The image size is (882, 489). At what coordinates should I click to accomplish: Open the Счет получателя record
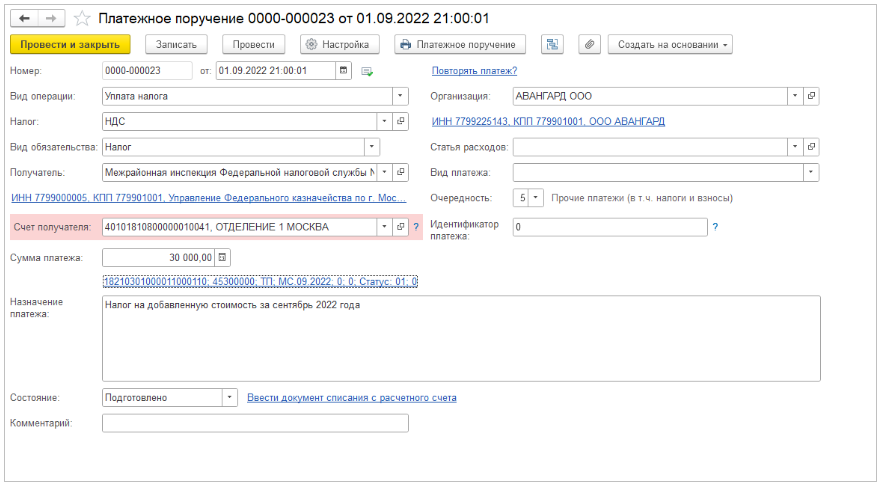click(x=400, y=227)
